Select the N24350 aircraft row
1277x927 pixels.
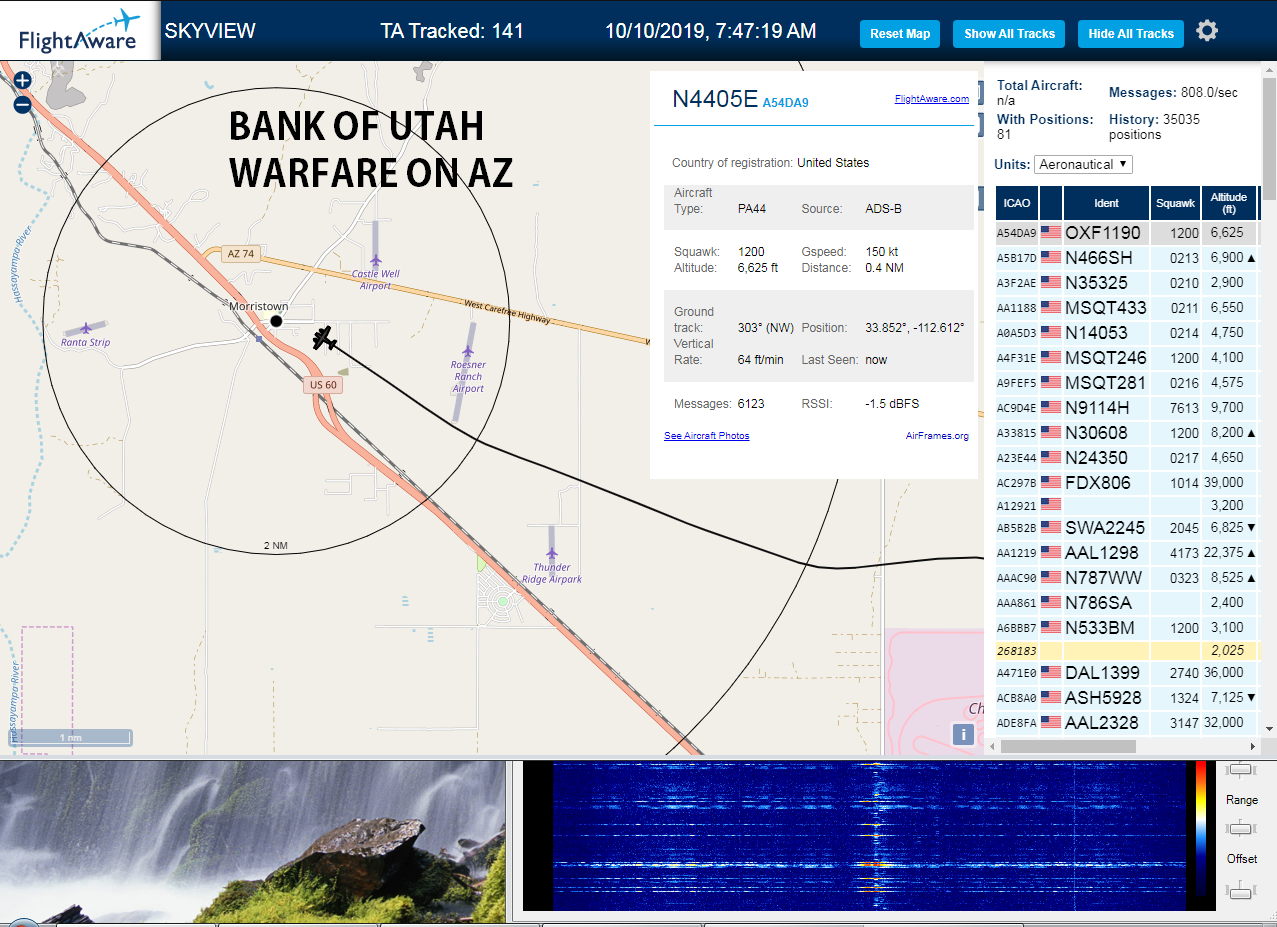click(1126, 457)
